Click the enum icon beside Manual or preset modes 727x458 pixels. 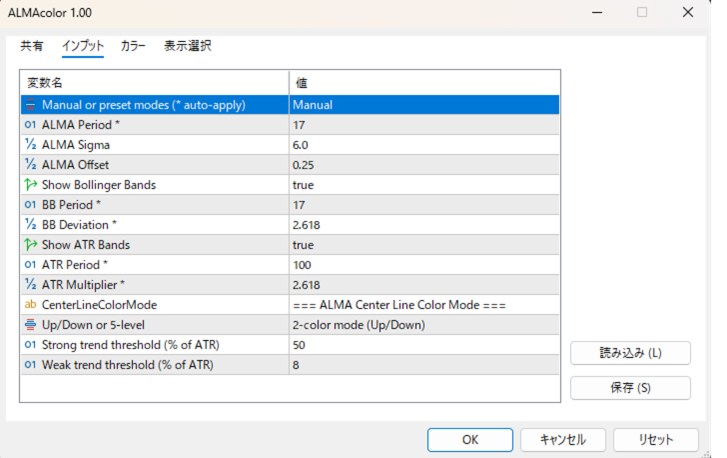click(x=31, y=105)
